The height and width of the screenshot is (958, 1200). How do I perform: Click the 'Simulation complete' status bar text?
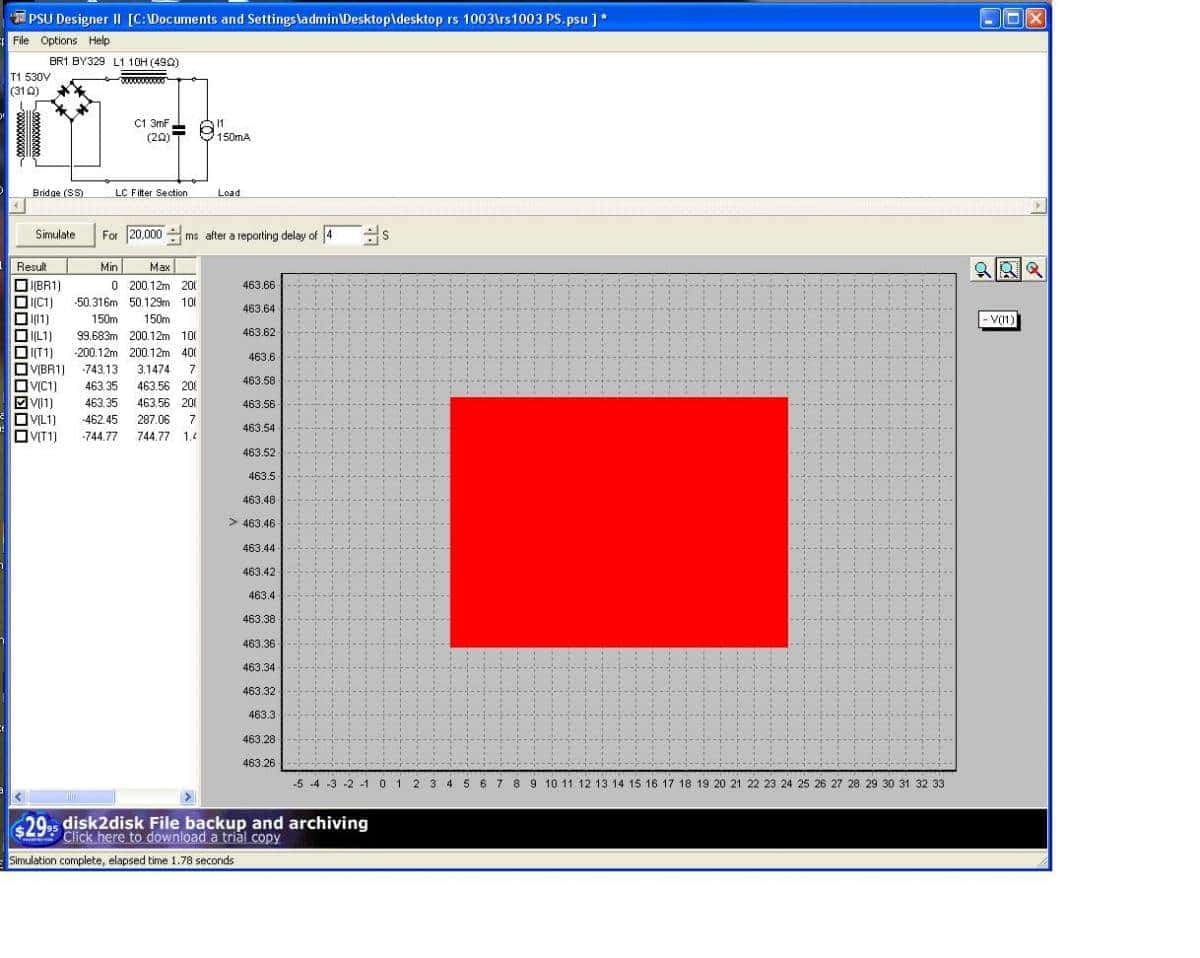click(121, 860)
